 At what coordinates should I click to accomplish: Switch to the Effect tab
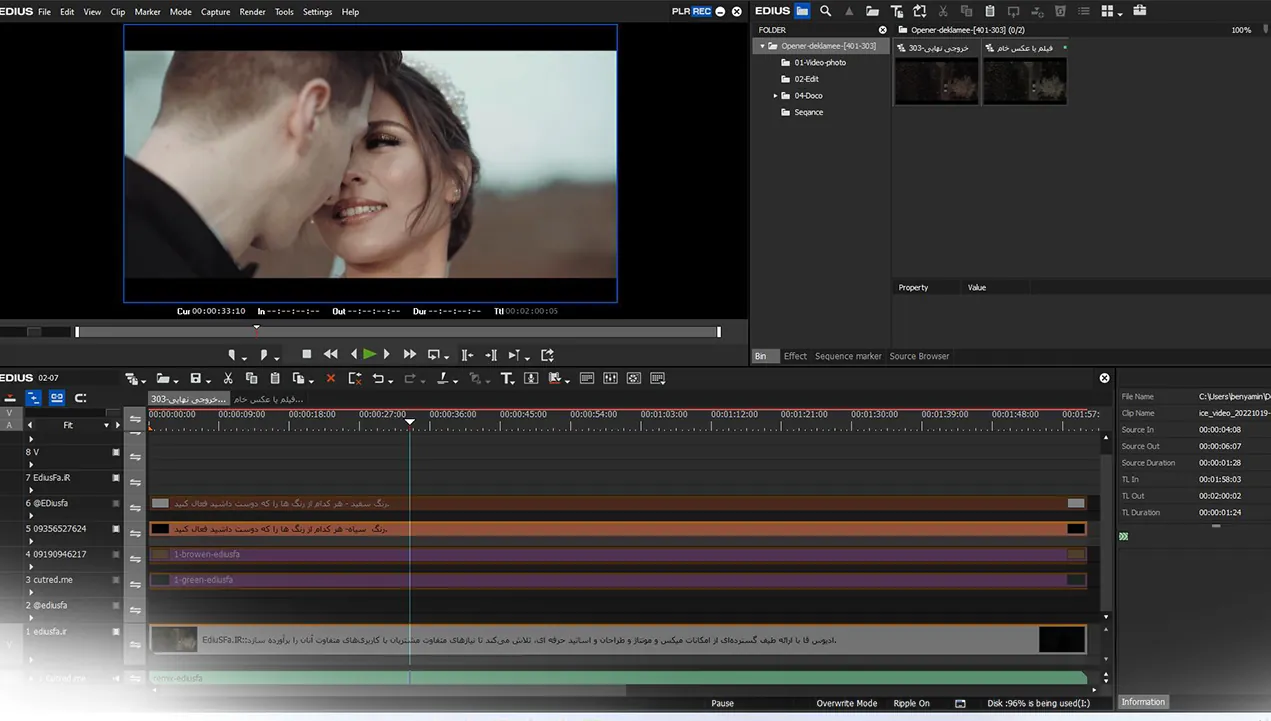(x=795, y=356)
